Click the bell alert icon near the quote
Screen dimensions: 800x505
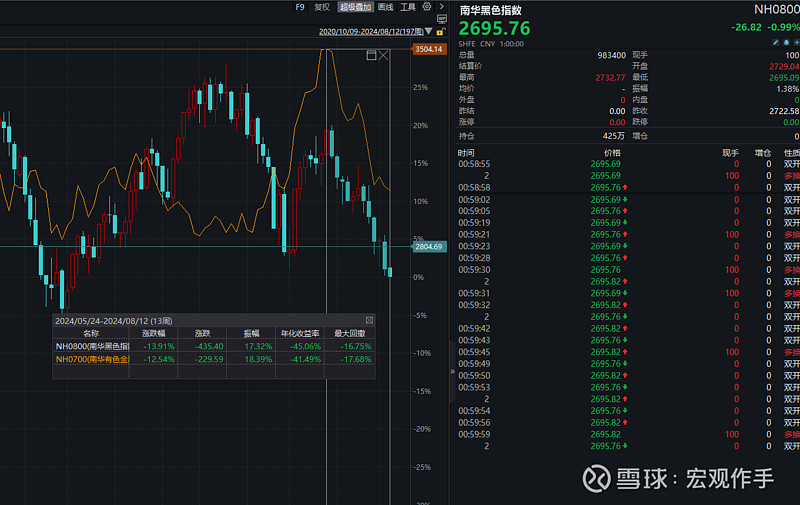pos(786,43)
